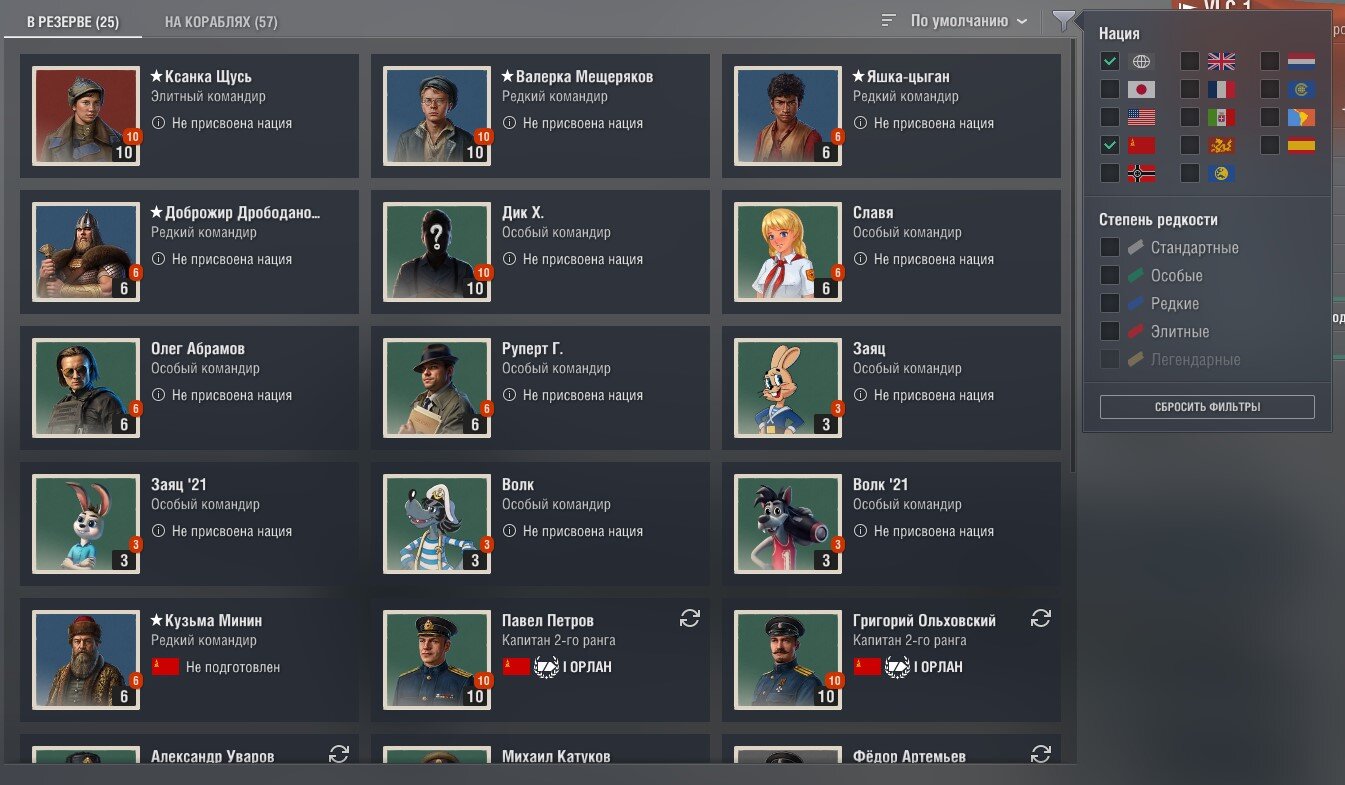Viewport: 1345px width, 785px height.
Task: Open the По умолчанию sorting dropdown
Action: 968,20
